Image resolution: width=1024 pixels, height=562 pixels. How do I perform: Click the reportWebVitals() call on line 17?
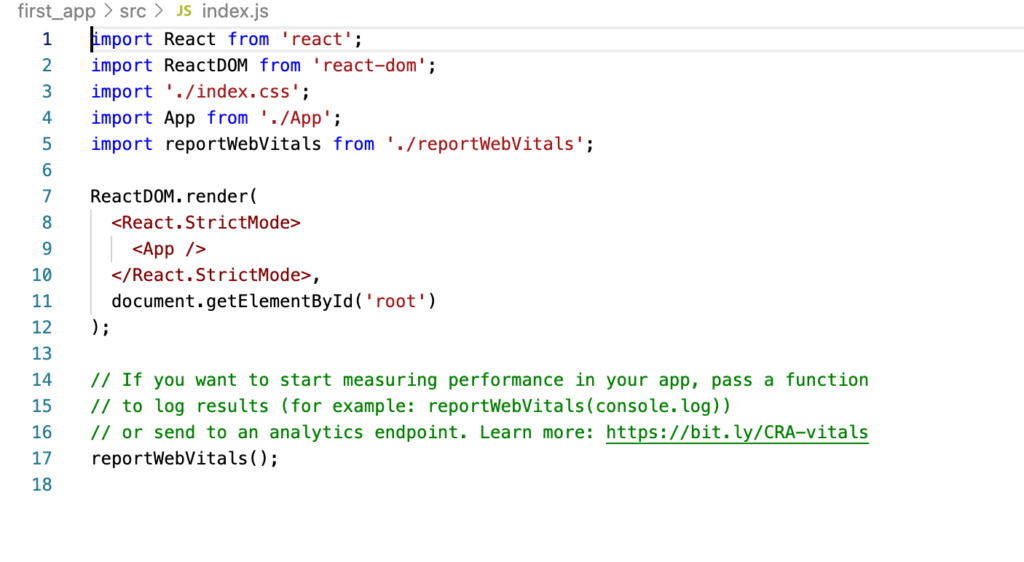click(x=184, y=459)
